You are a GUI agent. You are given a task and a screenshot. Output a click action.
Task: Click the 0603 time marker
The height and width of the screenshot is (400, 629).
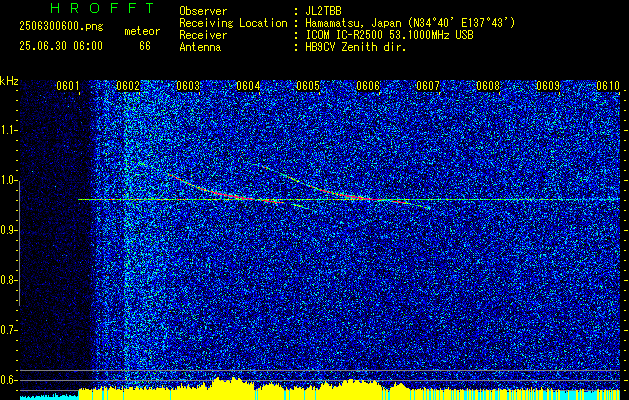tap(188, 86)
